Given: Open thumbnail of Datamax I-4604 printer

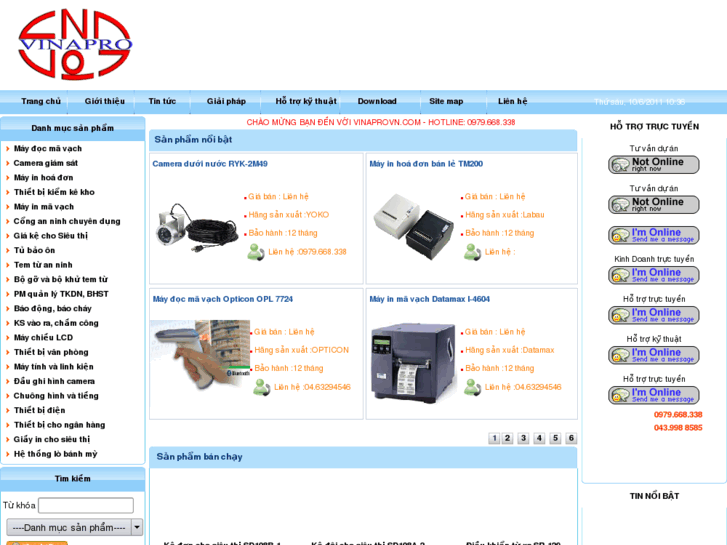Looking at the screenshot, I should coord(413,361).
